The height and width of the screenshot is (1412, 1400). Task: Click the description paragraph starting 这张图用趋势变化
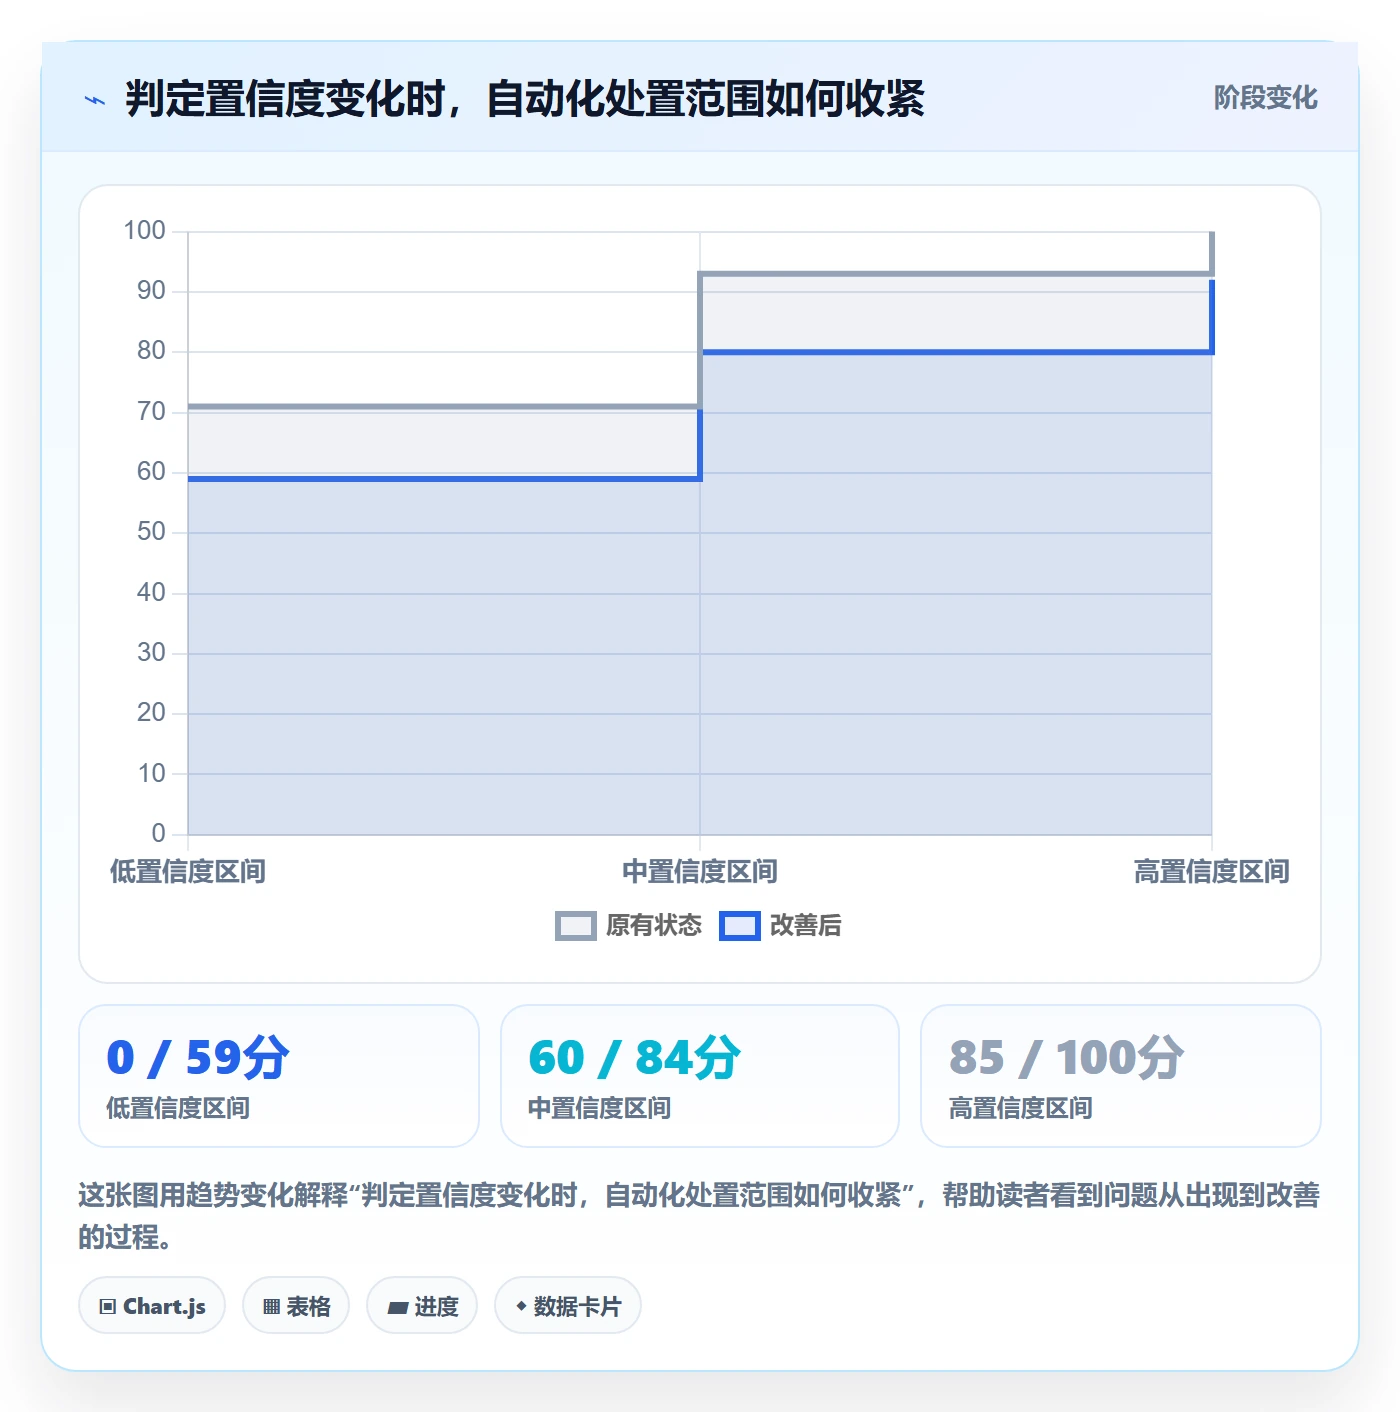[700, 1215]
